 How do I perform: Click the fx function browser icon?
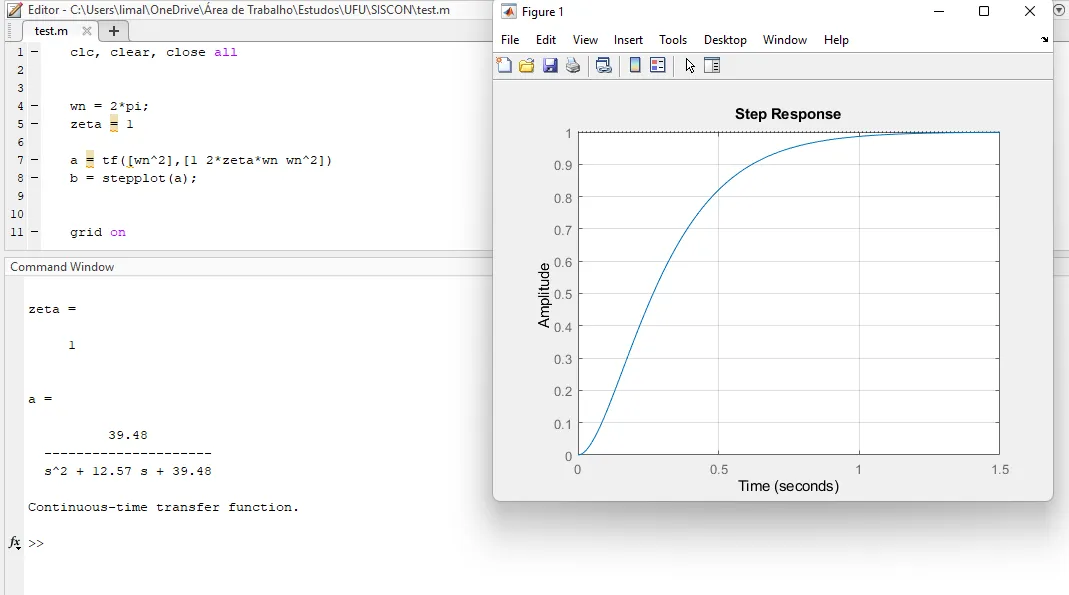[15, 543]
